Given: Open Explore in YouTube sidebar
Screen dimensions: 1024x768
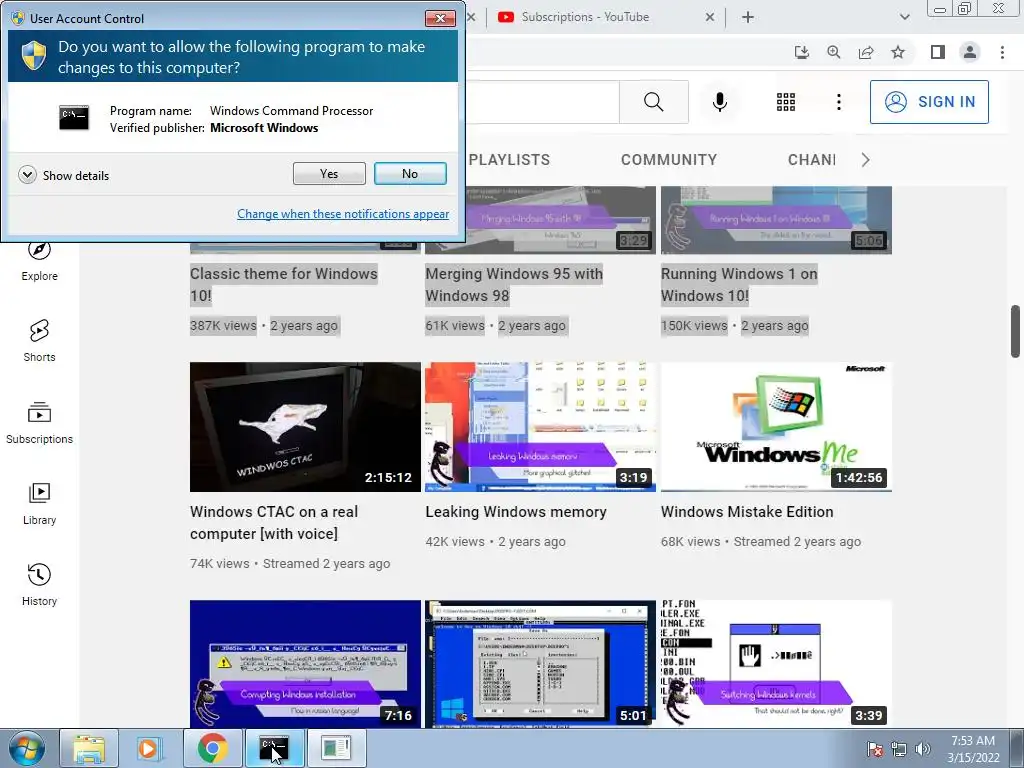Looking at the screenshot, I should pyautogui.click(x=39, y=261).
